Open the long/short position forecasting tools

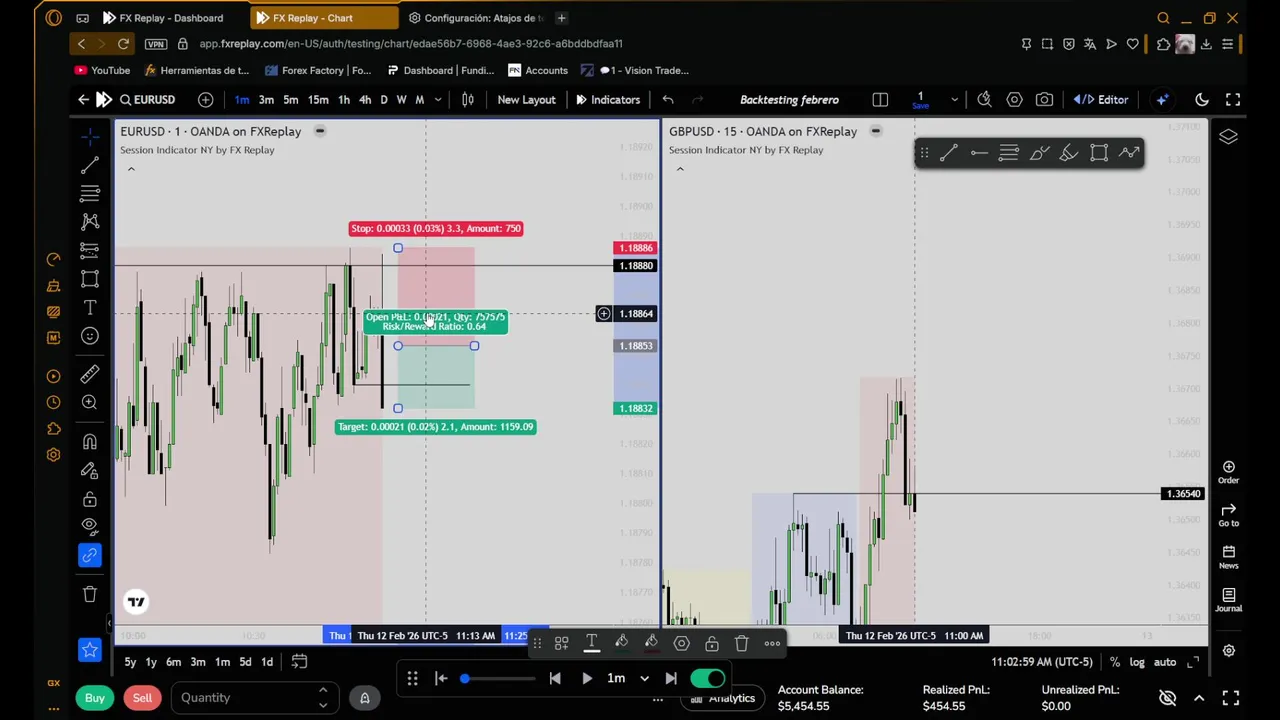click(90, 250)
